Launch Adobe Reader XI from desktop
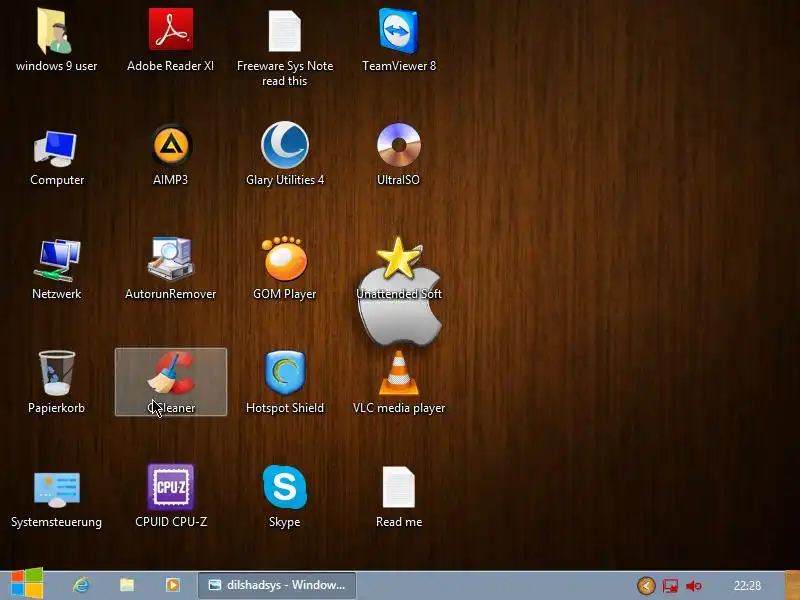Image resolution: width=800 pixels, height=600 pixels. click(171, 30)
